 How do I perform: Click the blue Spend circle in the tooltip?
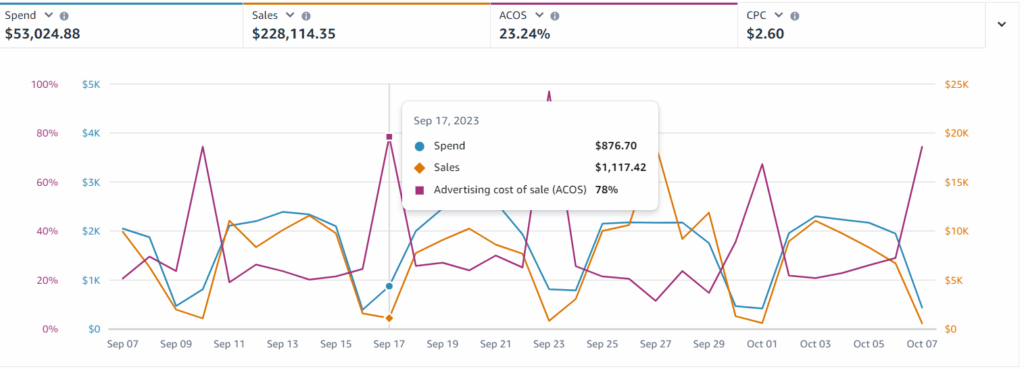(419, 146)
